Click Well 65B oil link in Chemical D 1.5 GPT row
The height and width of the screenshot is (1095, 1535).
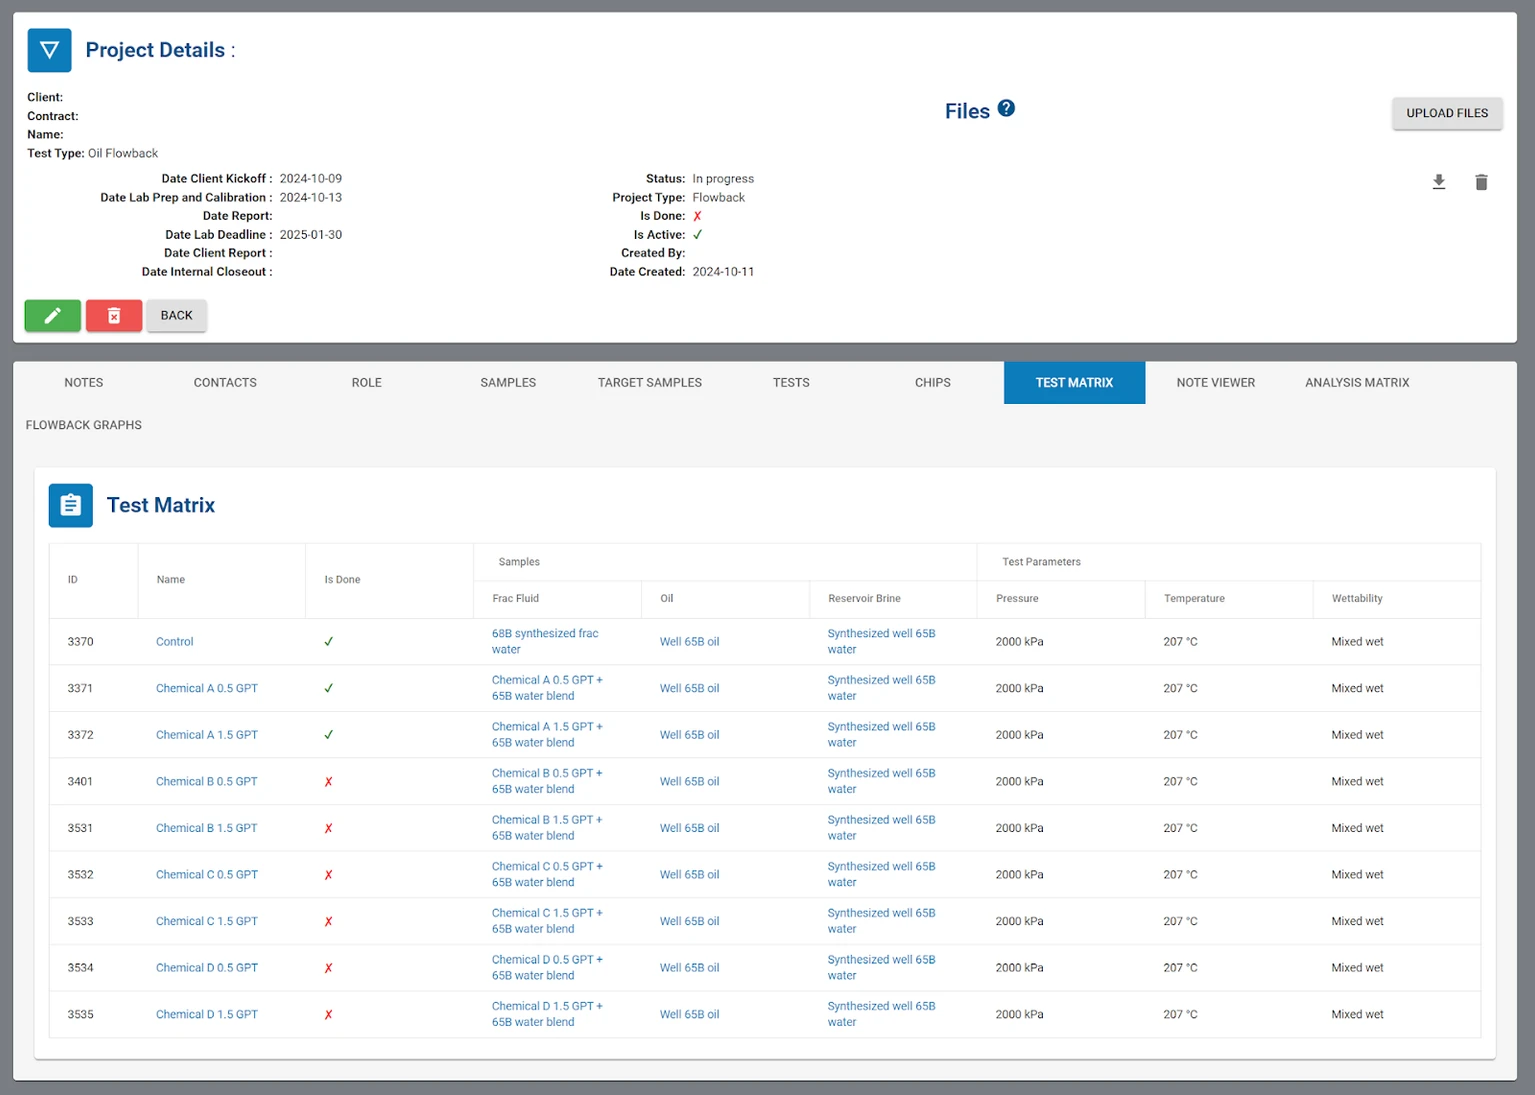tap(689, 1014)
